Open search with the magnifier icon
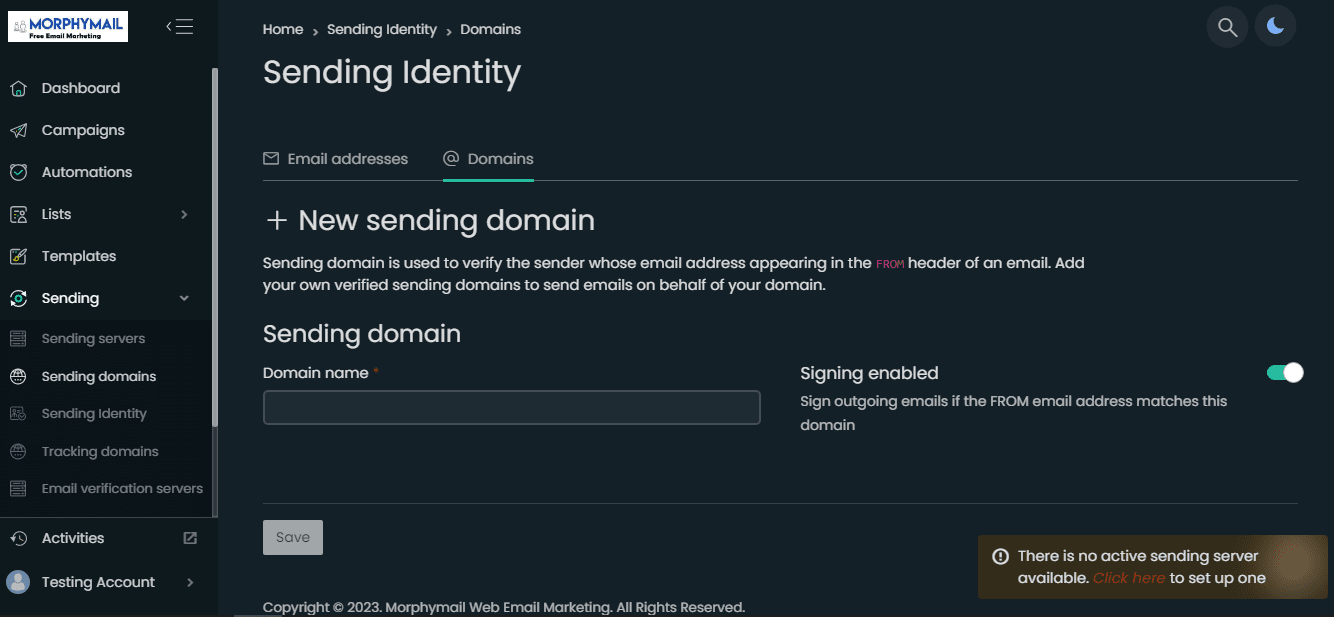 1228,27
